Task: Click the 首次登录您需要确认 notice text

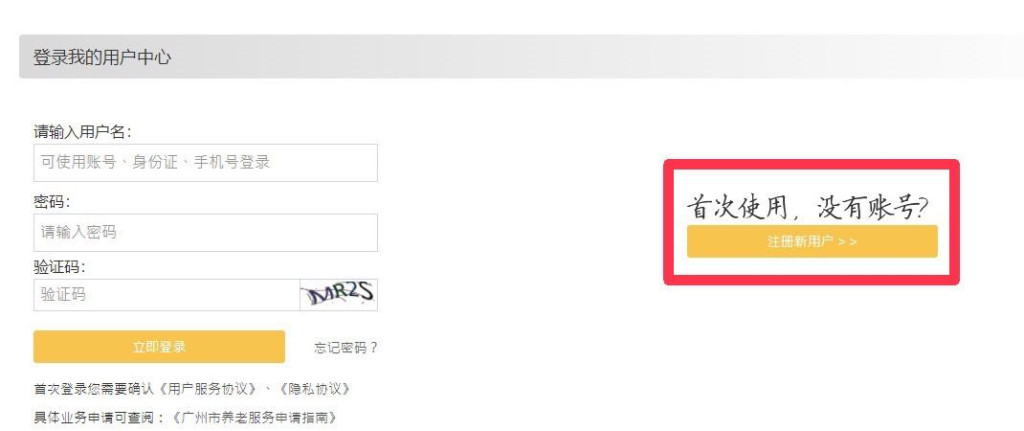Action: (93, 389)
